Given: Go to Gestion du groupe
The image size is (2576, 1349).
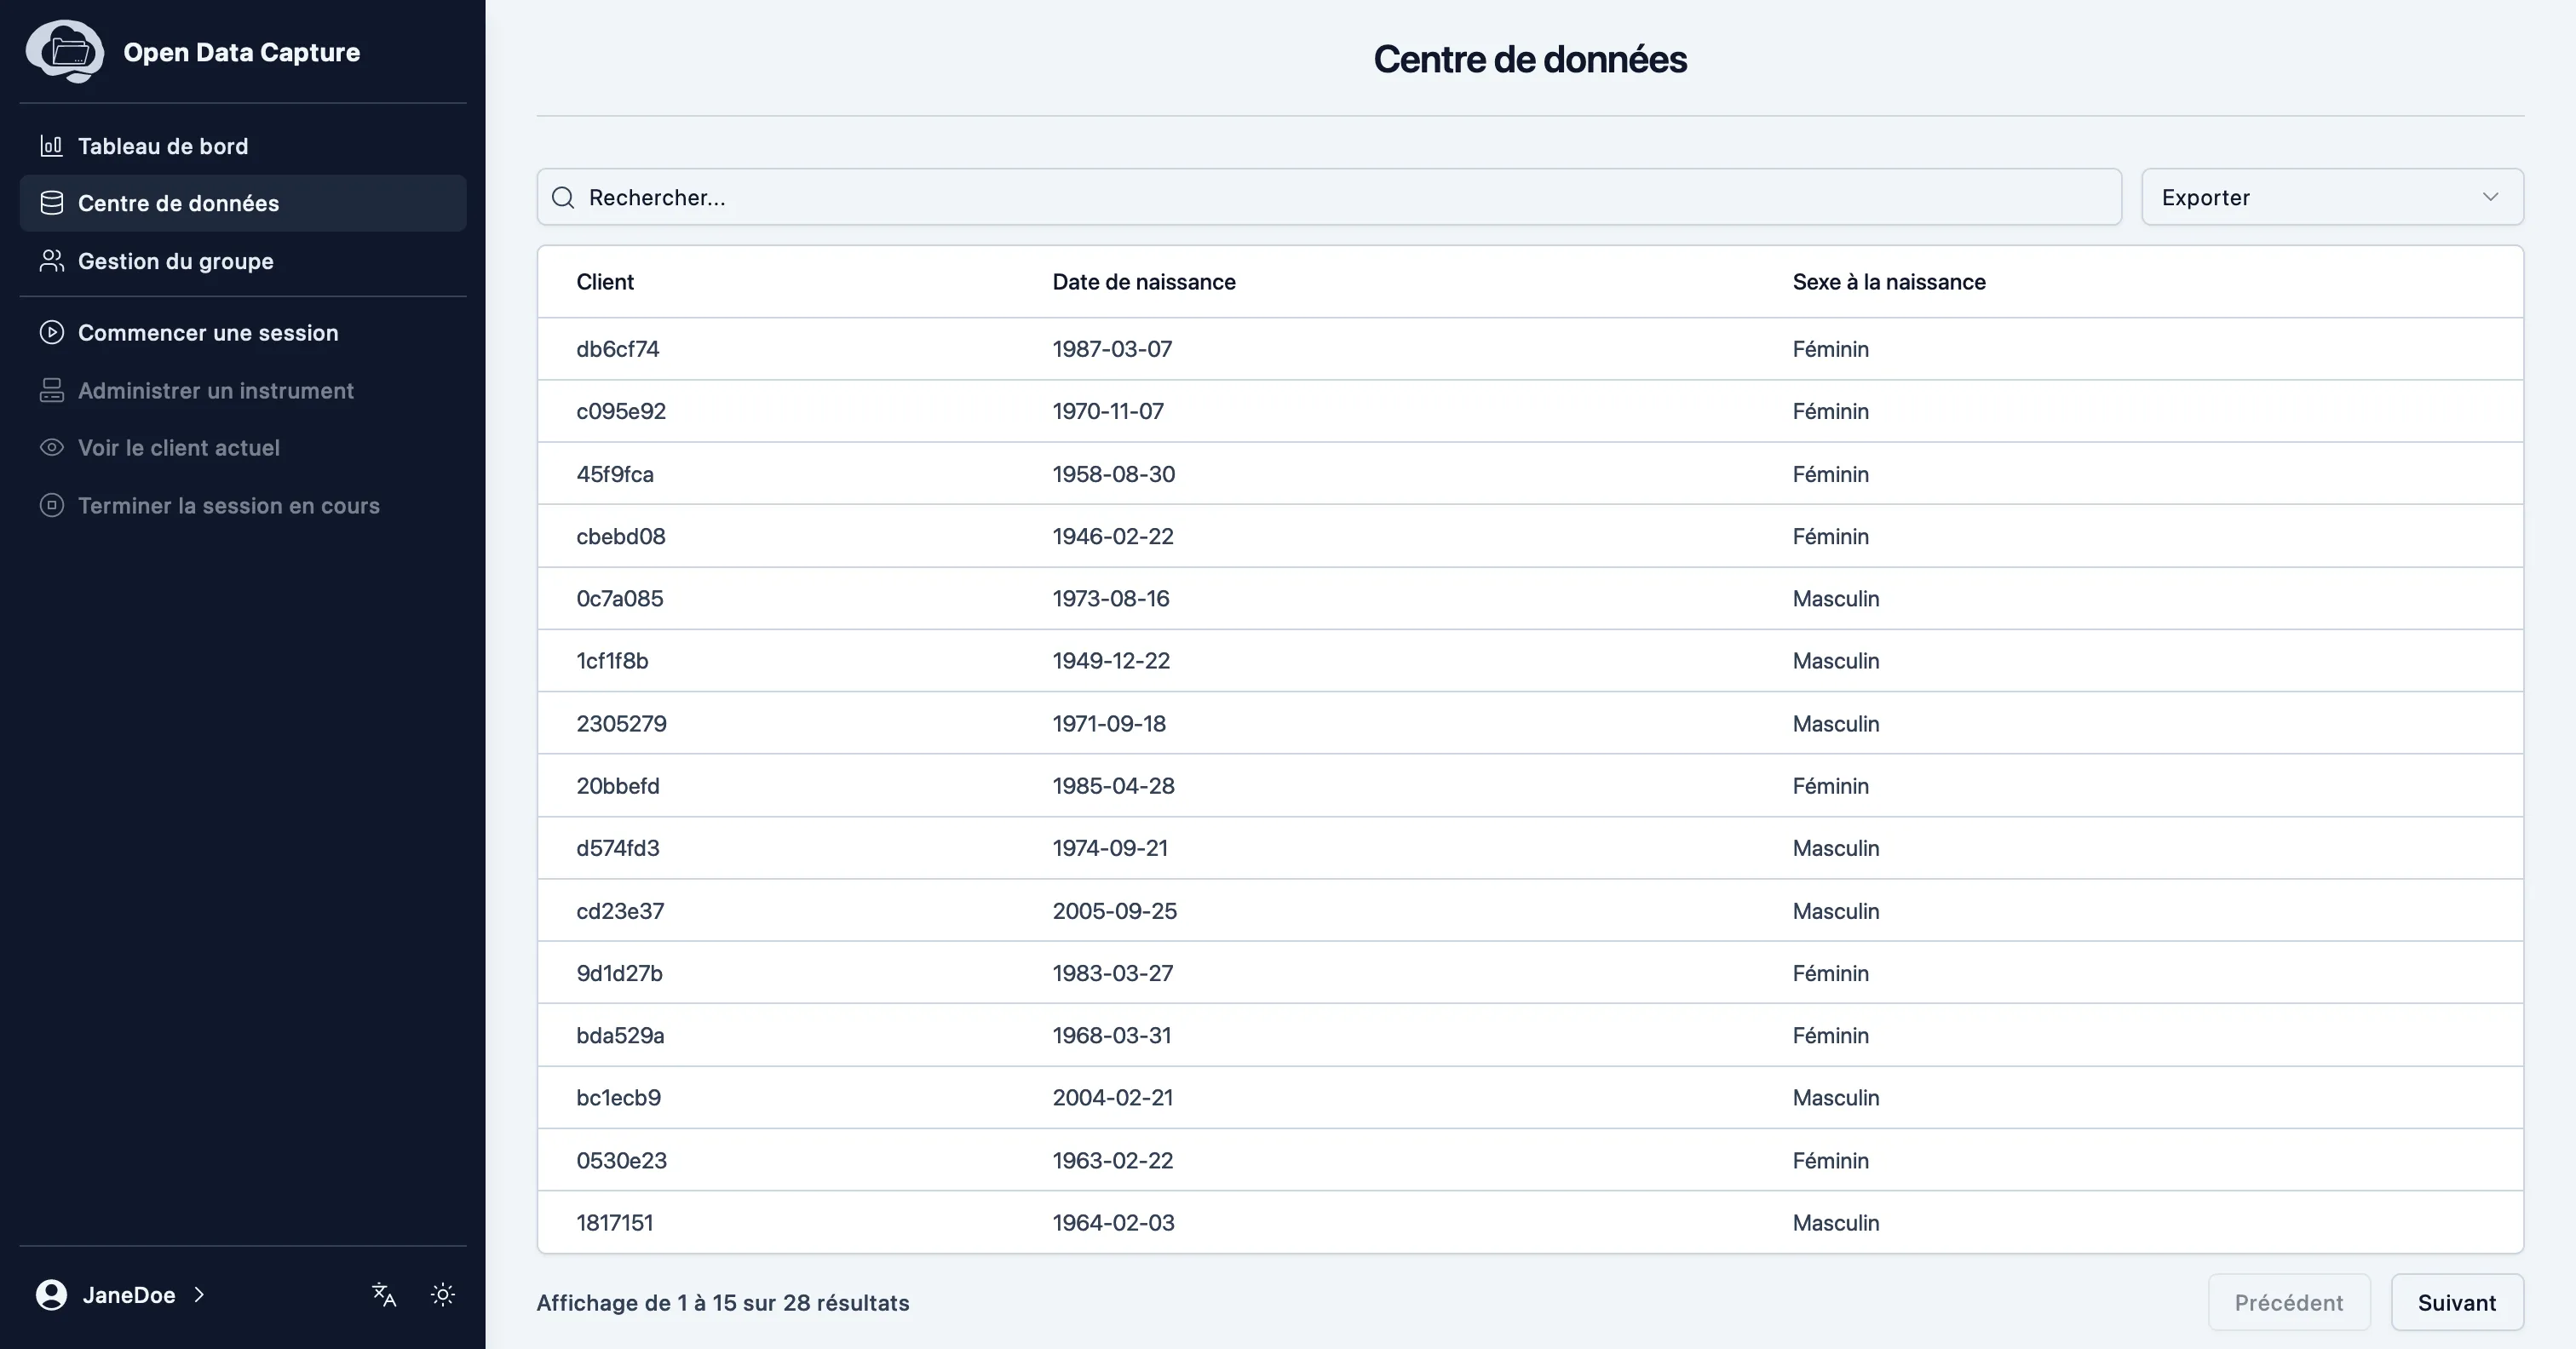Looking at the screenshot, I should click(243, 261).
